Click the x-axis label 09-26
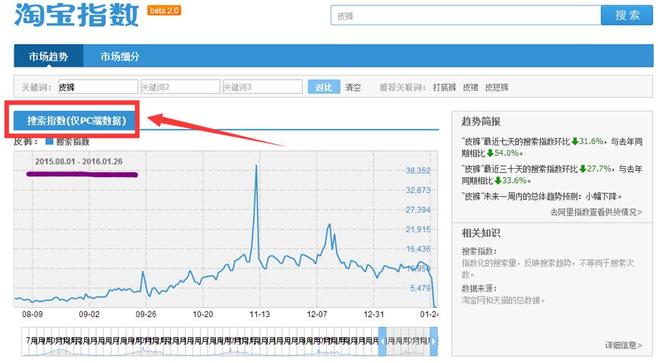 click(x=146, y=314)
